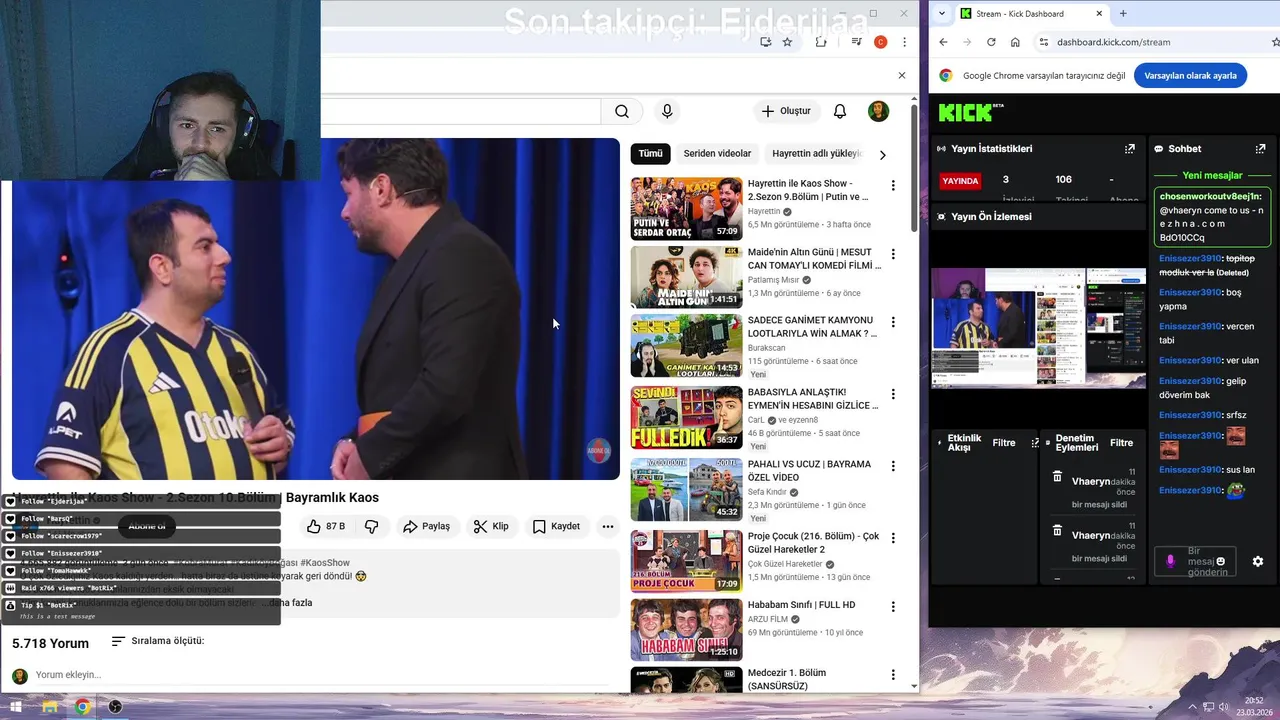Image resolution: width=1280 pixels, height=720 pixels.
Task: Open the BABASIYLA ANLAŞTIK video thumbnail
Action: coord(686,417)
